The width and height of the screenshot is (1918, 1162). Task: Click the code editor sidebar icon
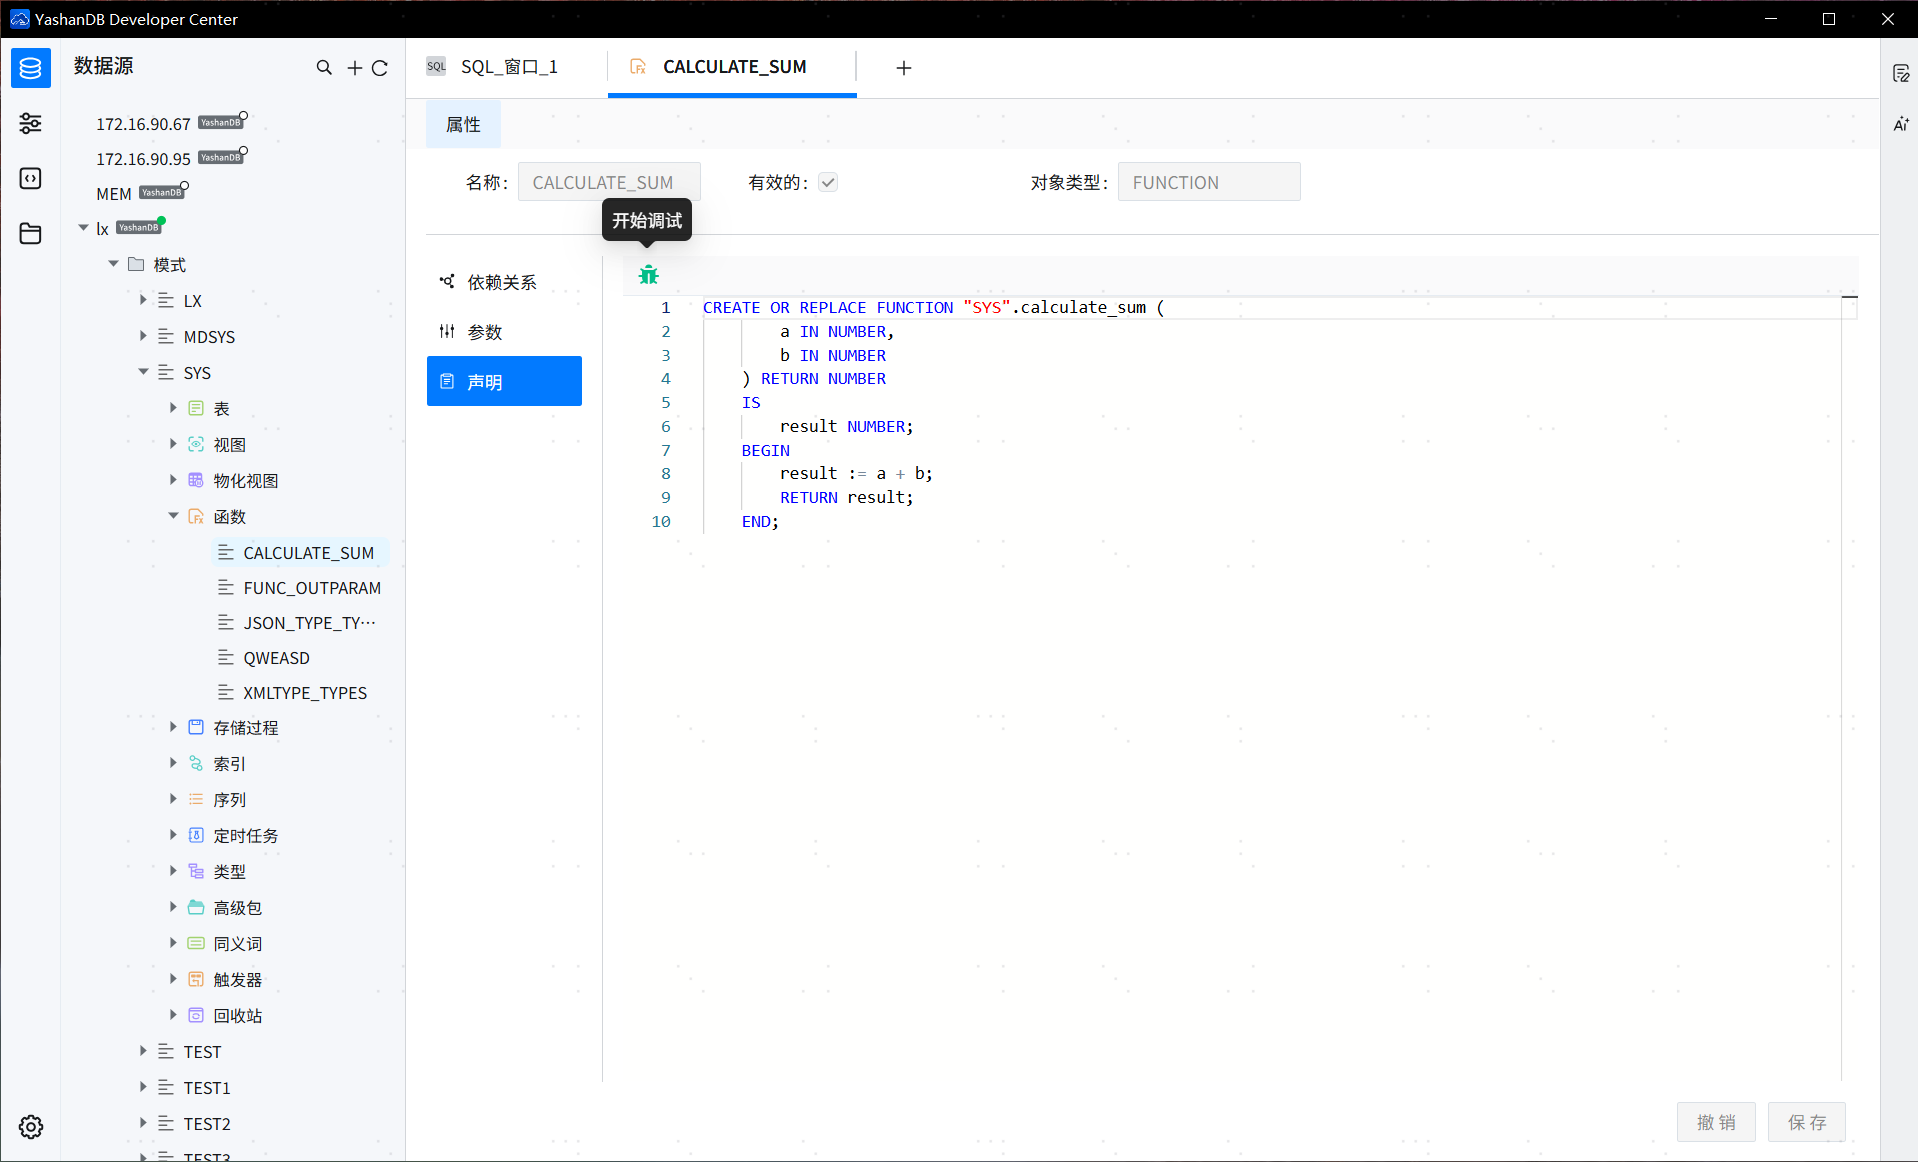[x=30, y=178]
